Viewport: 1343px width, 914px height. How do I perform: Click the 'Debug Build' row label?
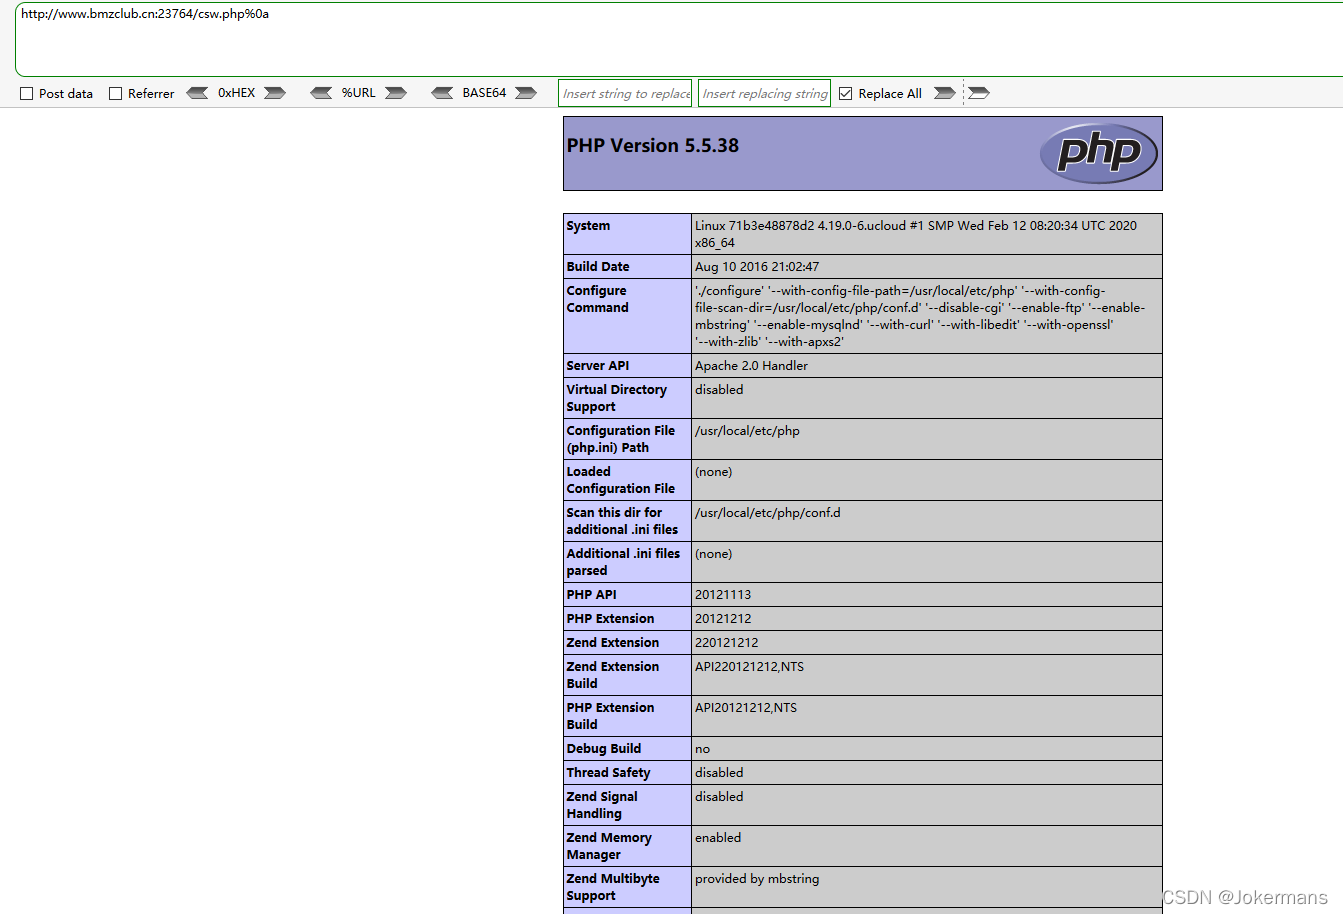[604, 749]
